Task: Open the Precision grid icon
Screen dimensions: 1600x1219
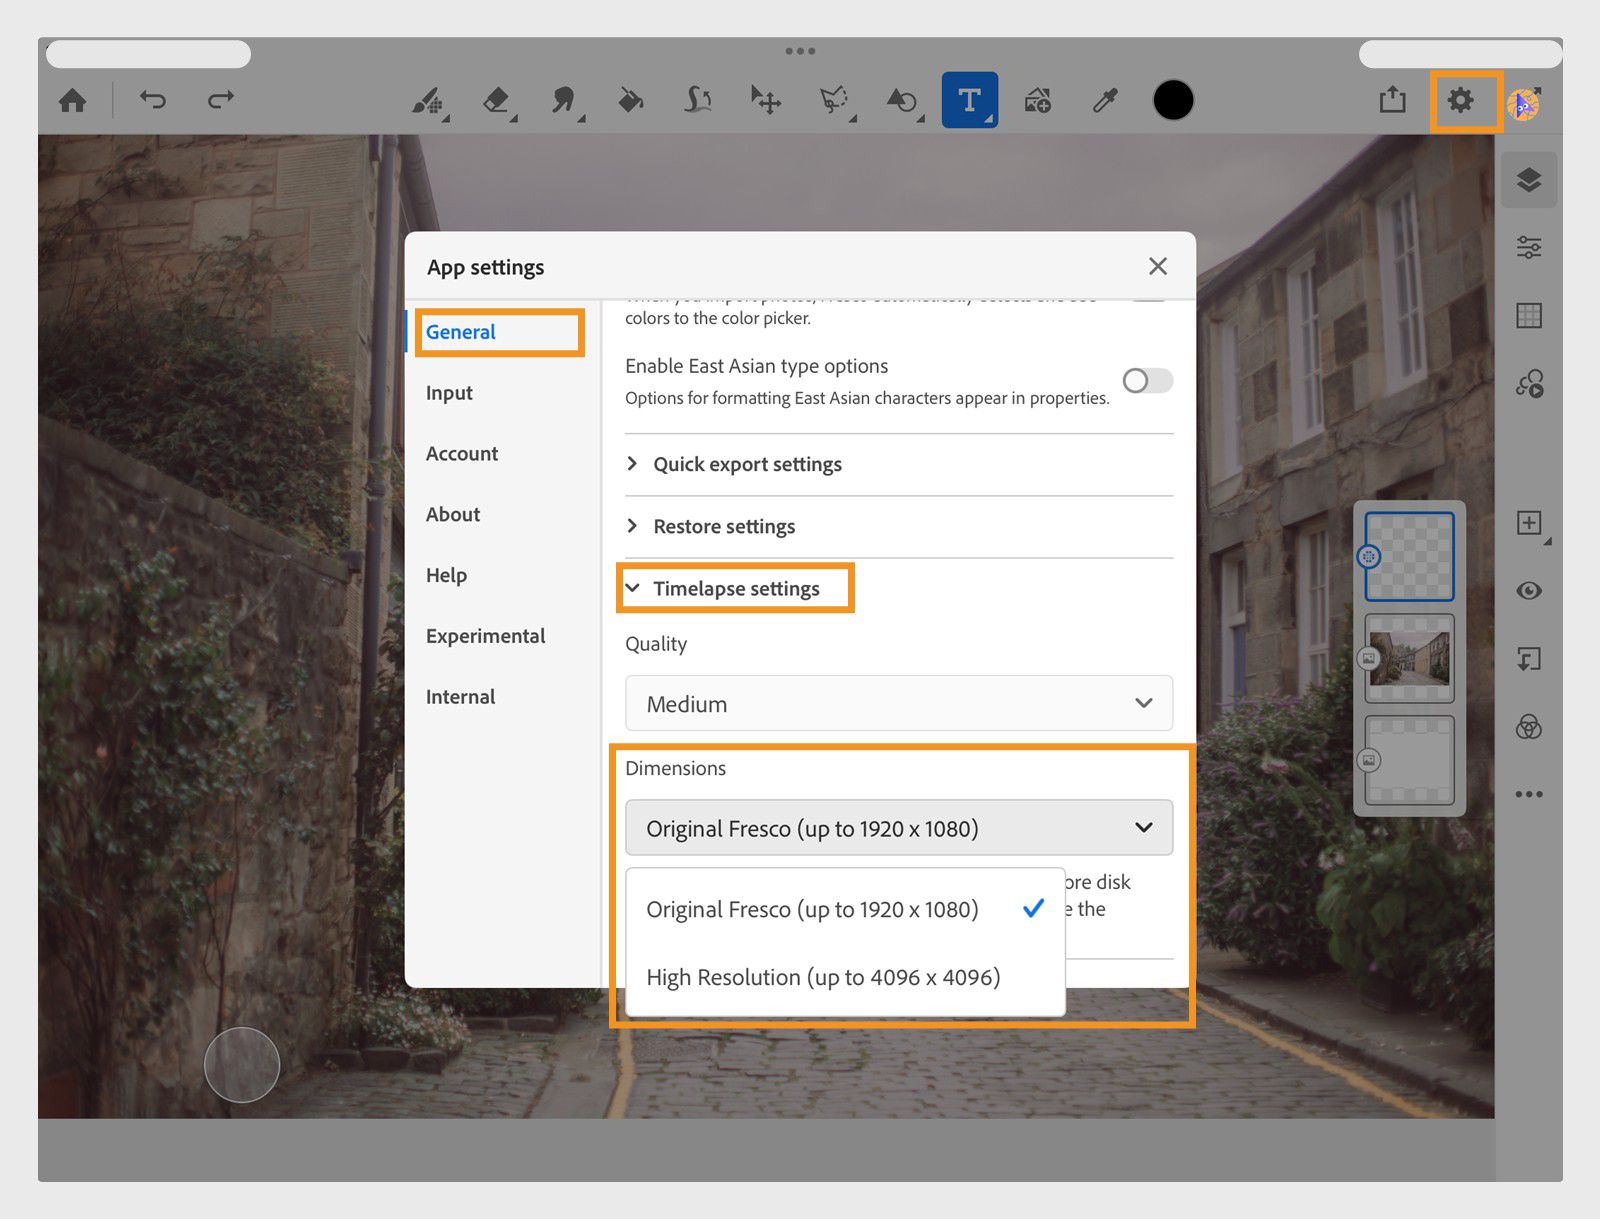Action: 1529,316
